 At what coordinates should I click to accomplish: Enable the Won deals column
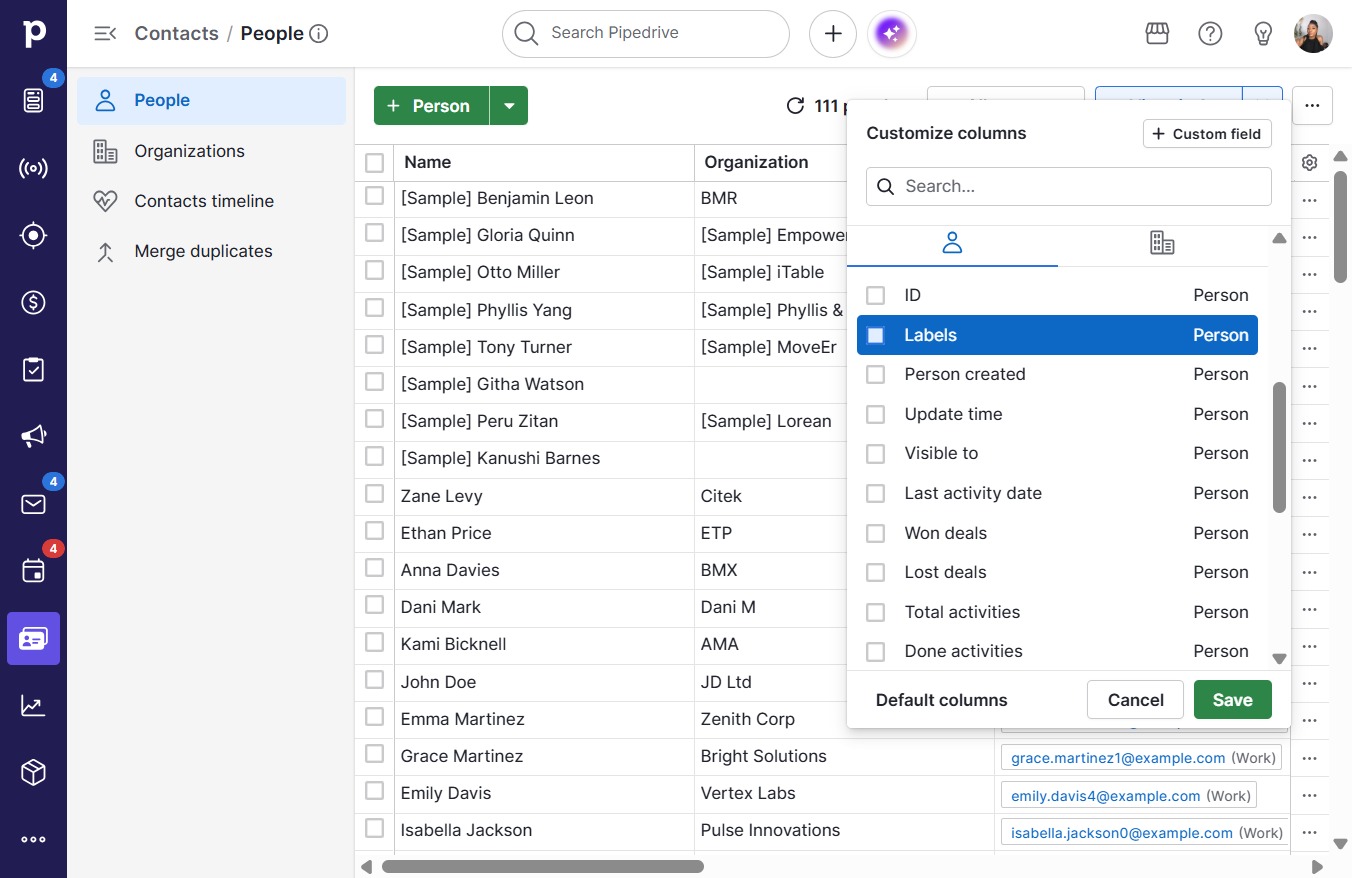point(876,533)
